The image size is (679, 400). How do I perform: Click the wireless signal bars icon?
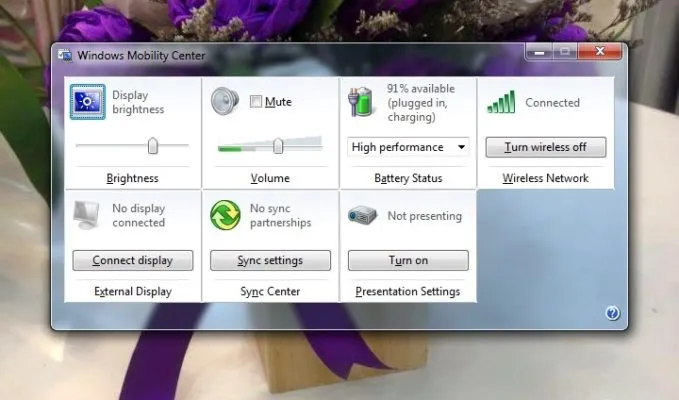[x=501, y=102]
